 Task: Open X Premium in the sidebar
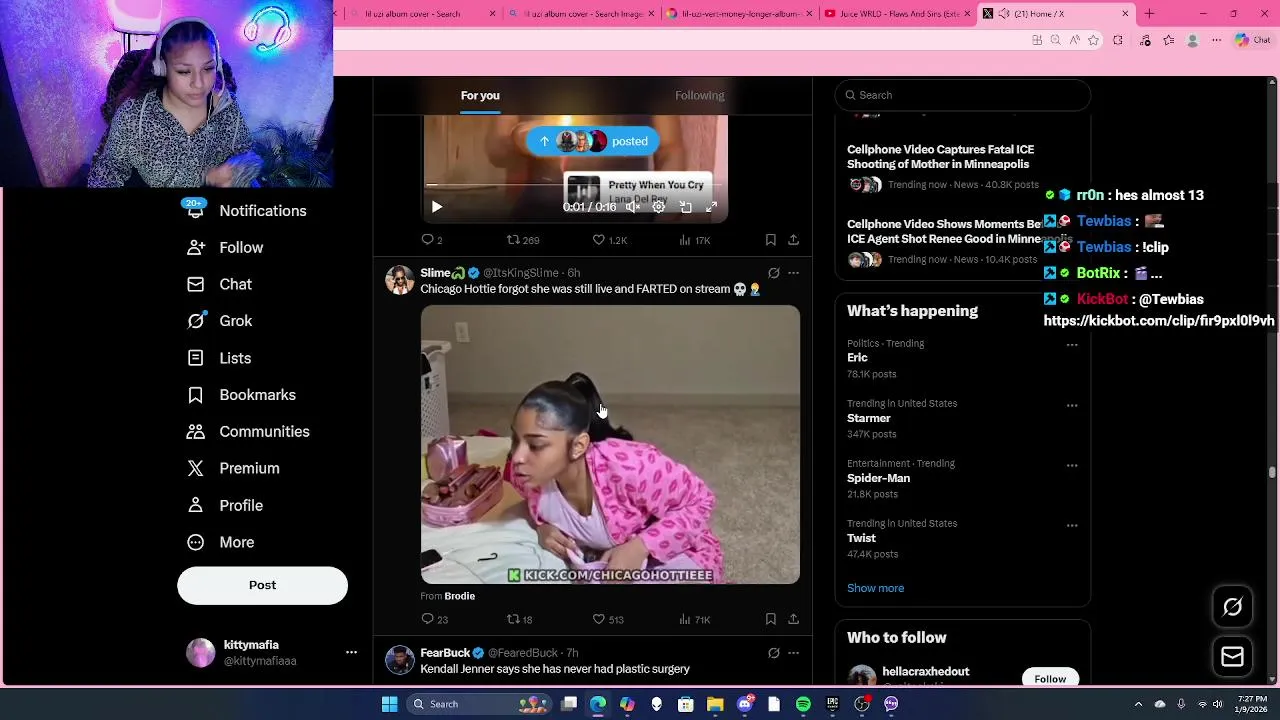point(233,469)
